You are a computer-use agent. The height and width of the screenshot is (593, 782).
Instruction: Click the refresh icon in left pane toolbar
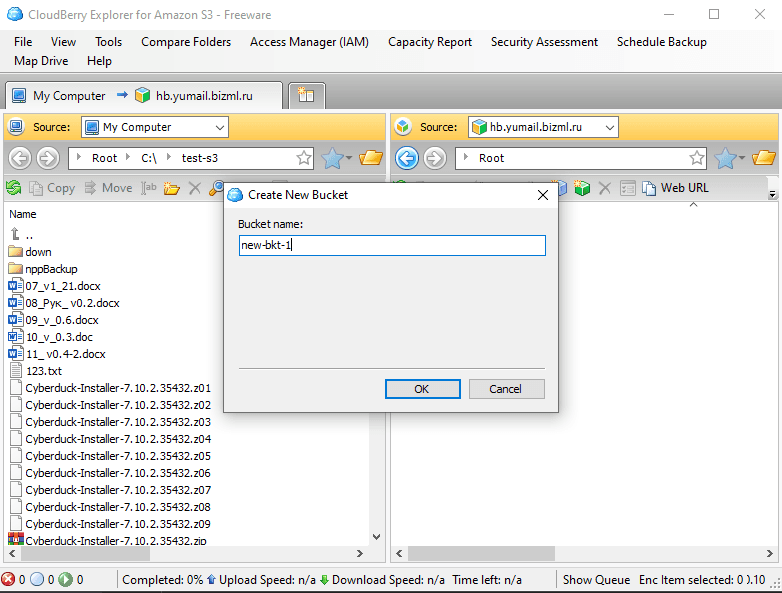pos(13,188)
